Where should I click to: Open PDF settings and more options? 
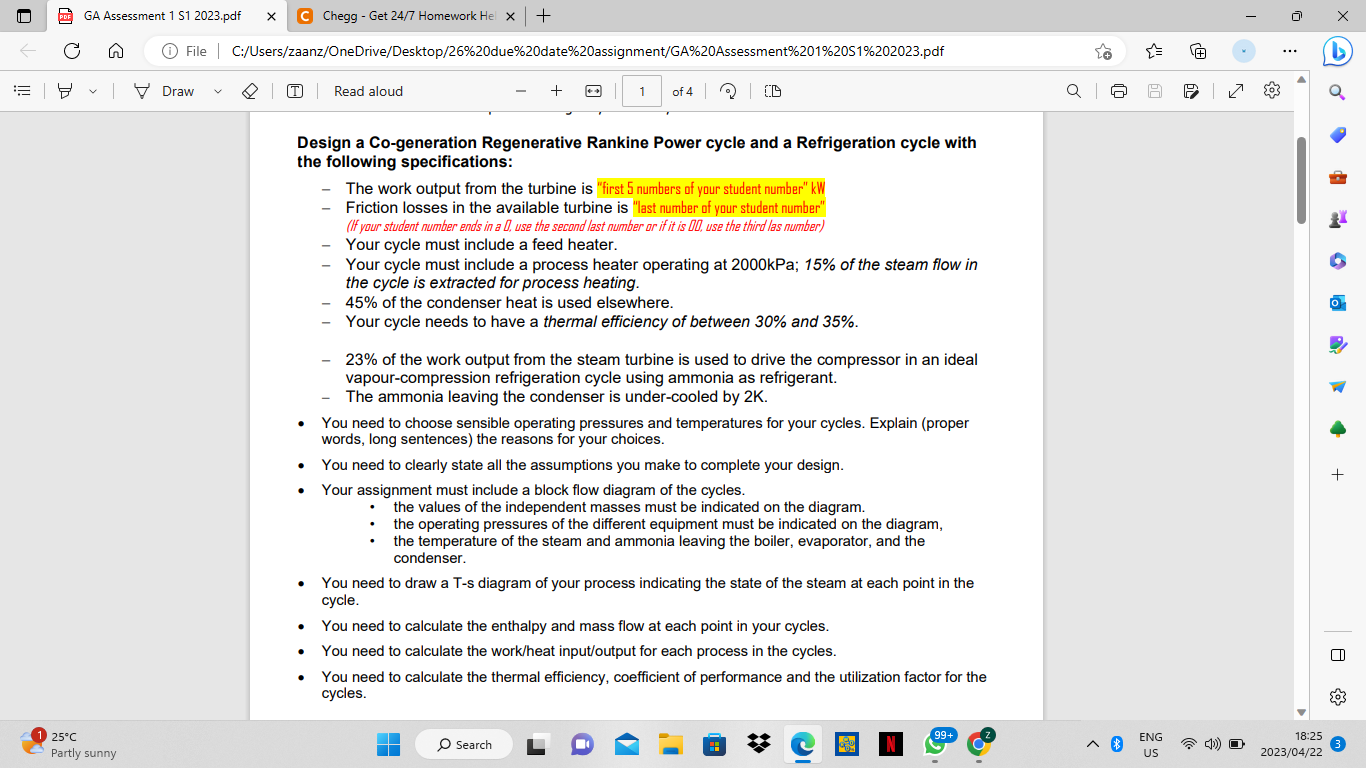pos(1271,91)
